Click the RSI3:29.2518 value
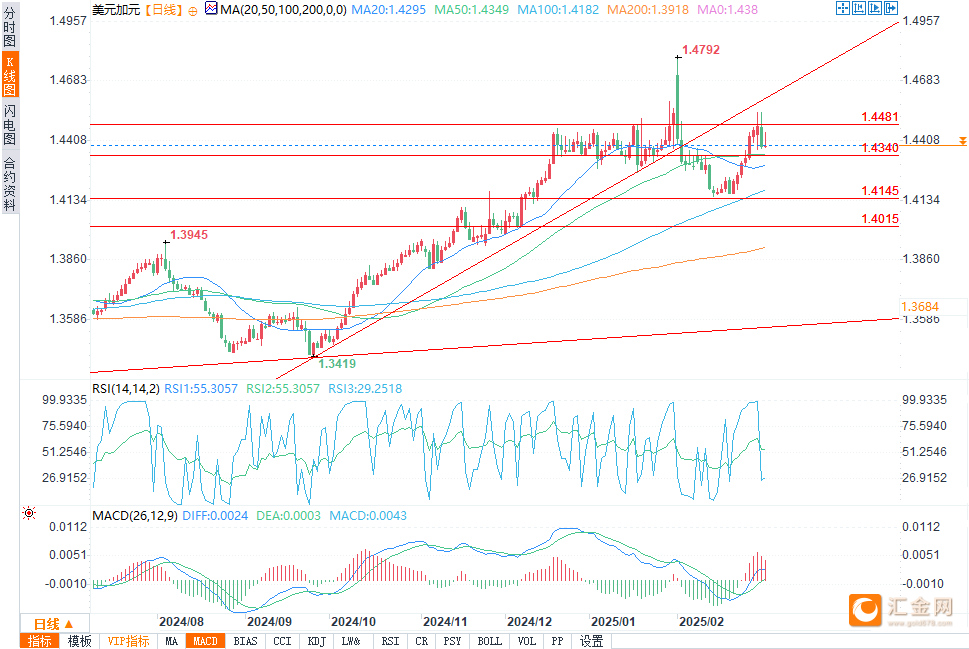The height and width of the screenshot is (649, 969). click(x=365, y=389)
